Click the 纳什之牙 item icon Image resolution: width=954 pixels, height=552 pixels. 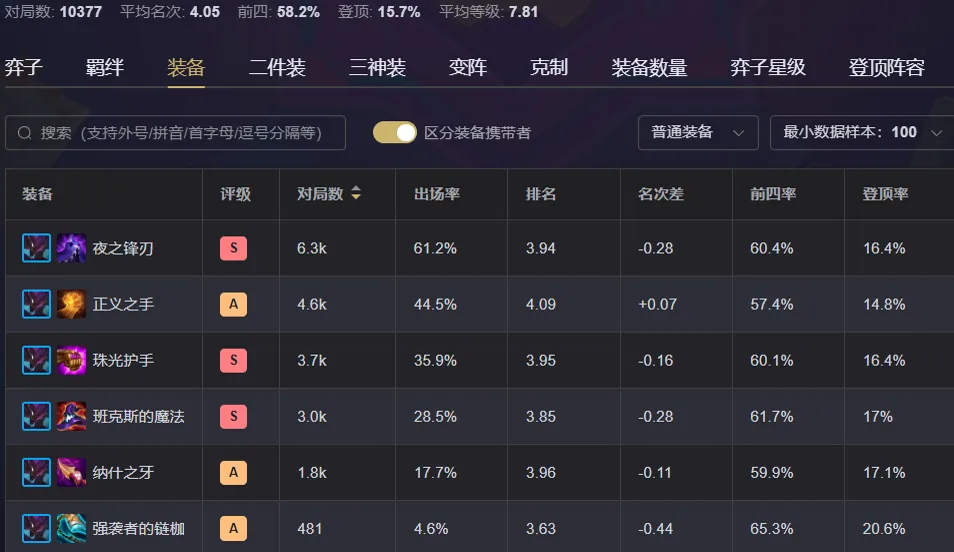point(71,472)
